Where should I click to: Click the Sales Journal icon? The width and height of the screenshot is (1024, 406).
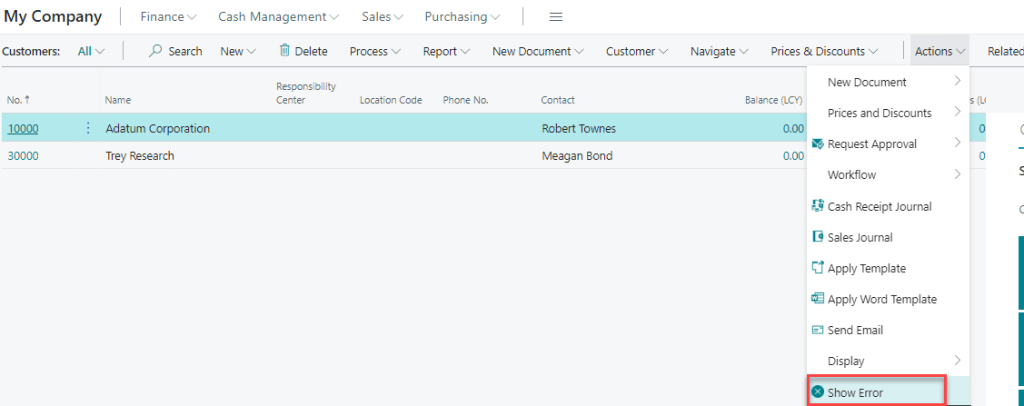tap(818, 238)
